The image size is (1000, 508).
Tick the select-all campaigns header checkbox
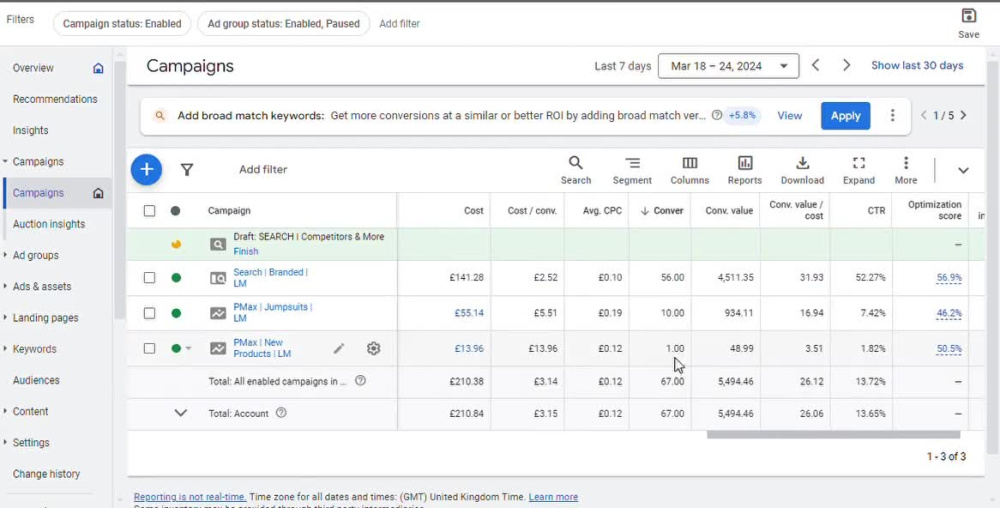(149, 211)
